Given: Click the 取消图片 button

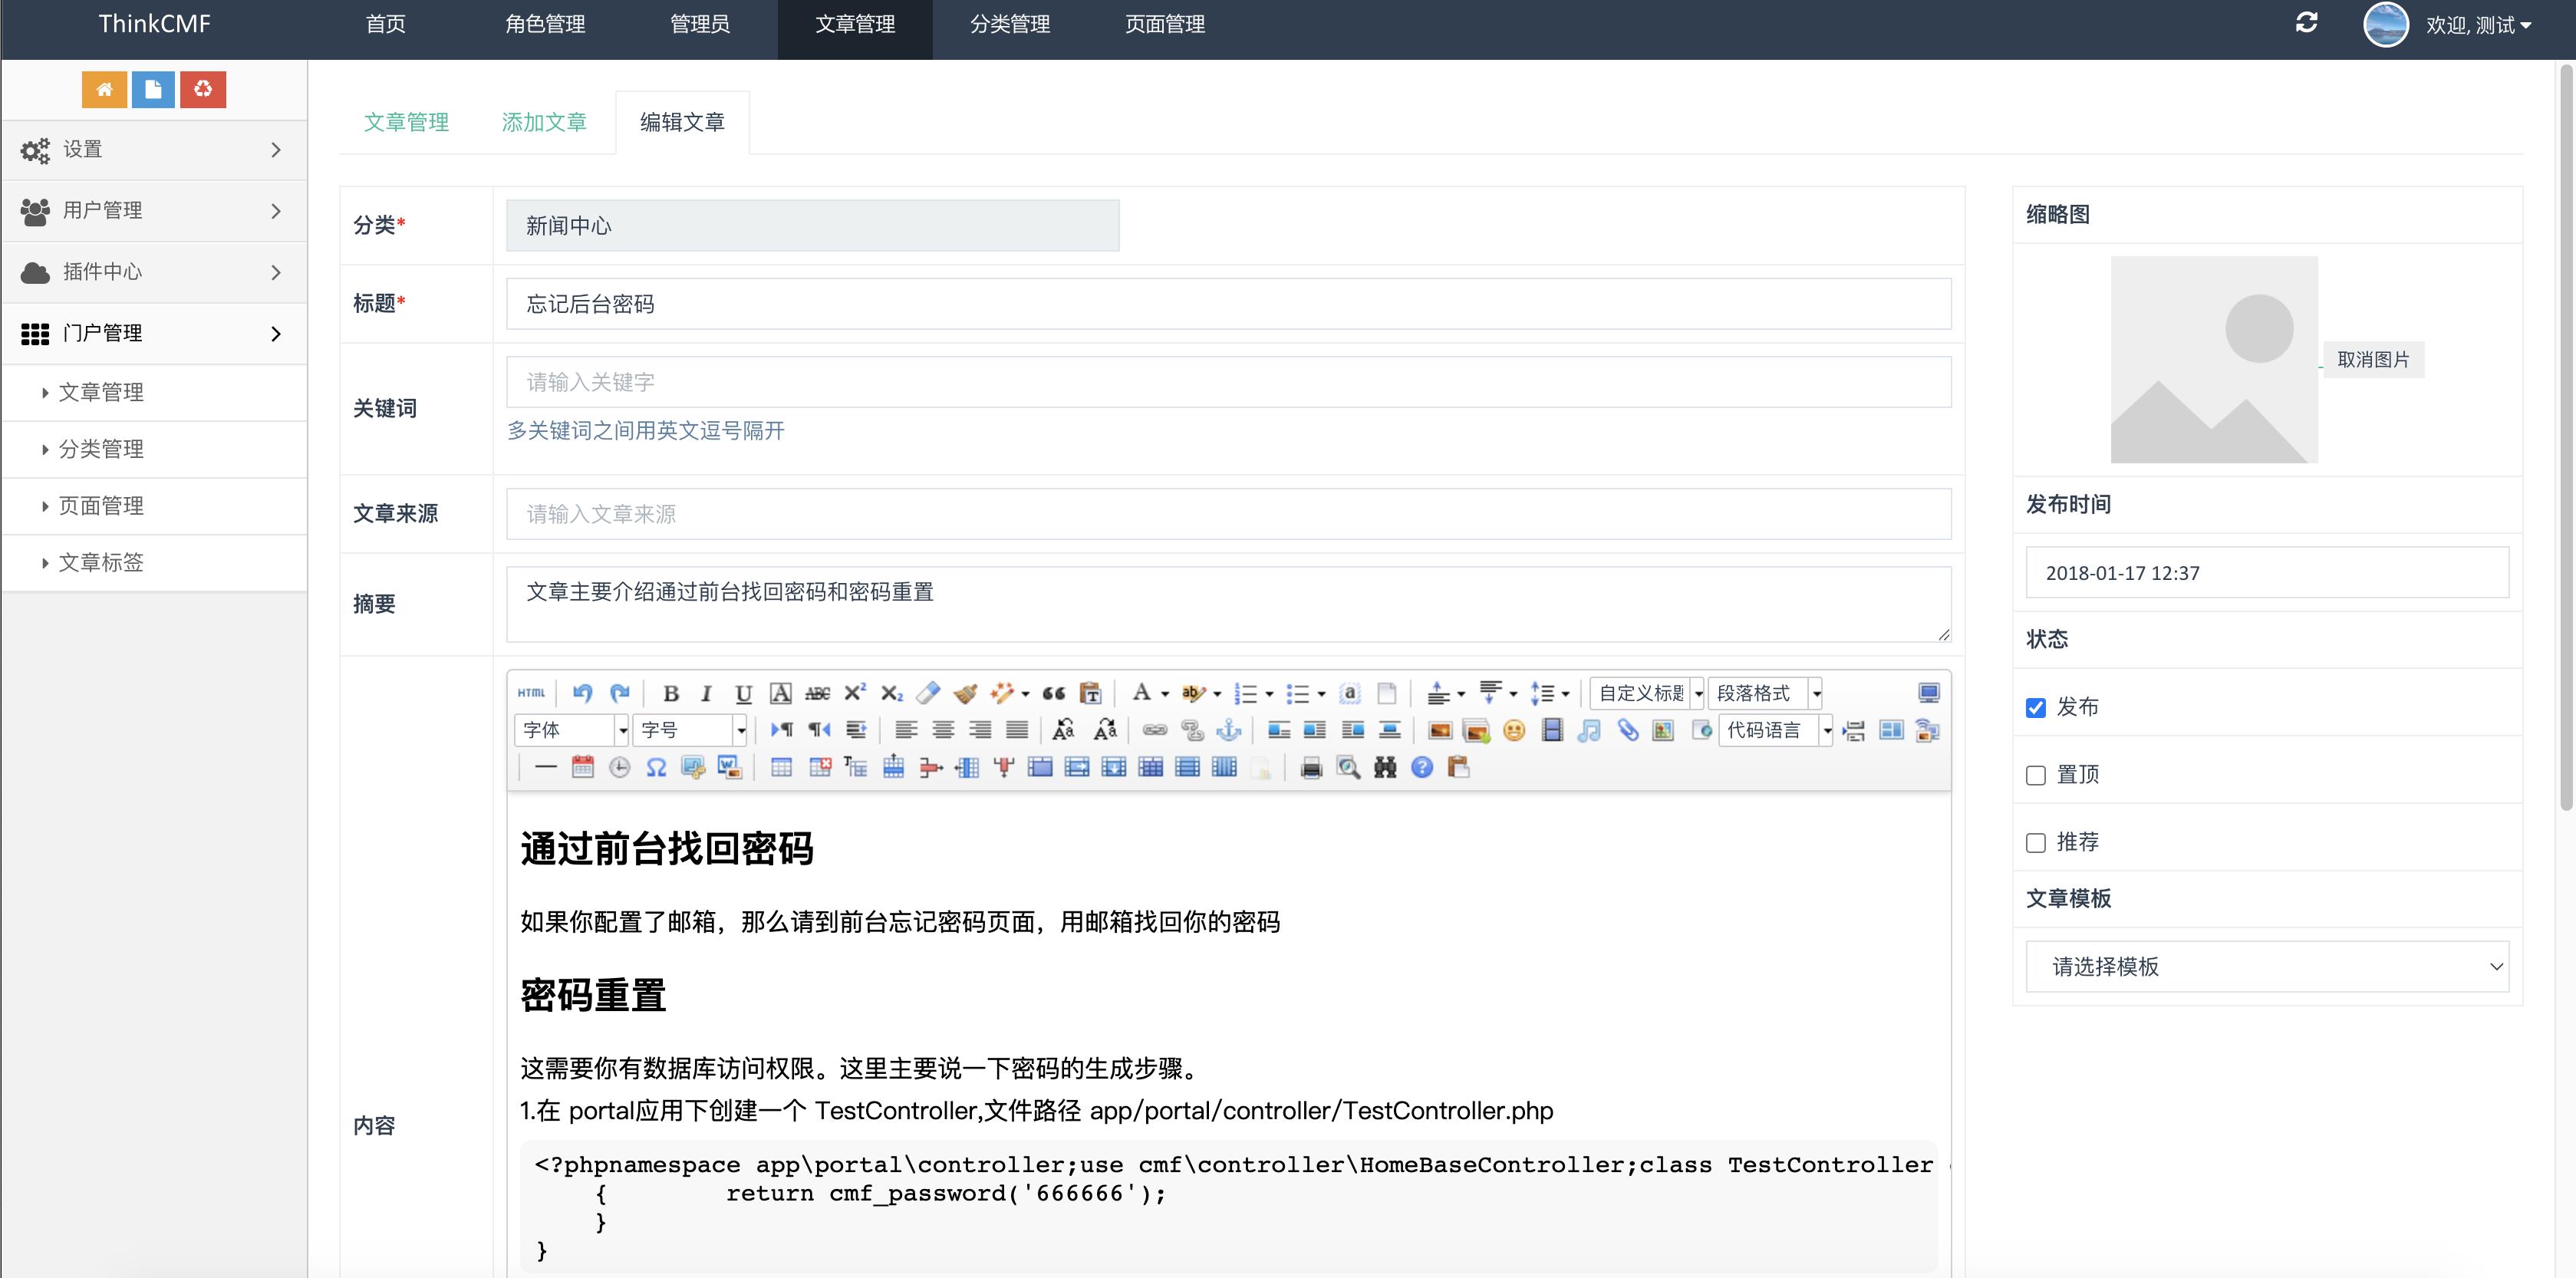Looking at the screenshot, I should [x=2373, y=360].
